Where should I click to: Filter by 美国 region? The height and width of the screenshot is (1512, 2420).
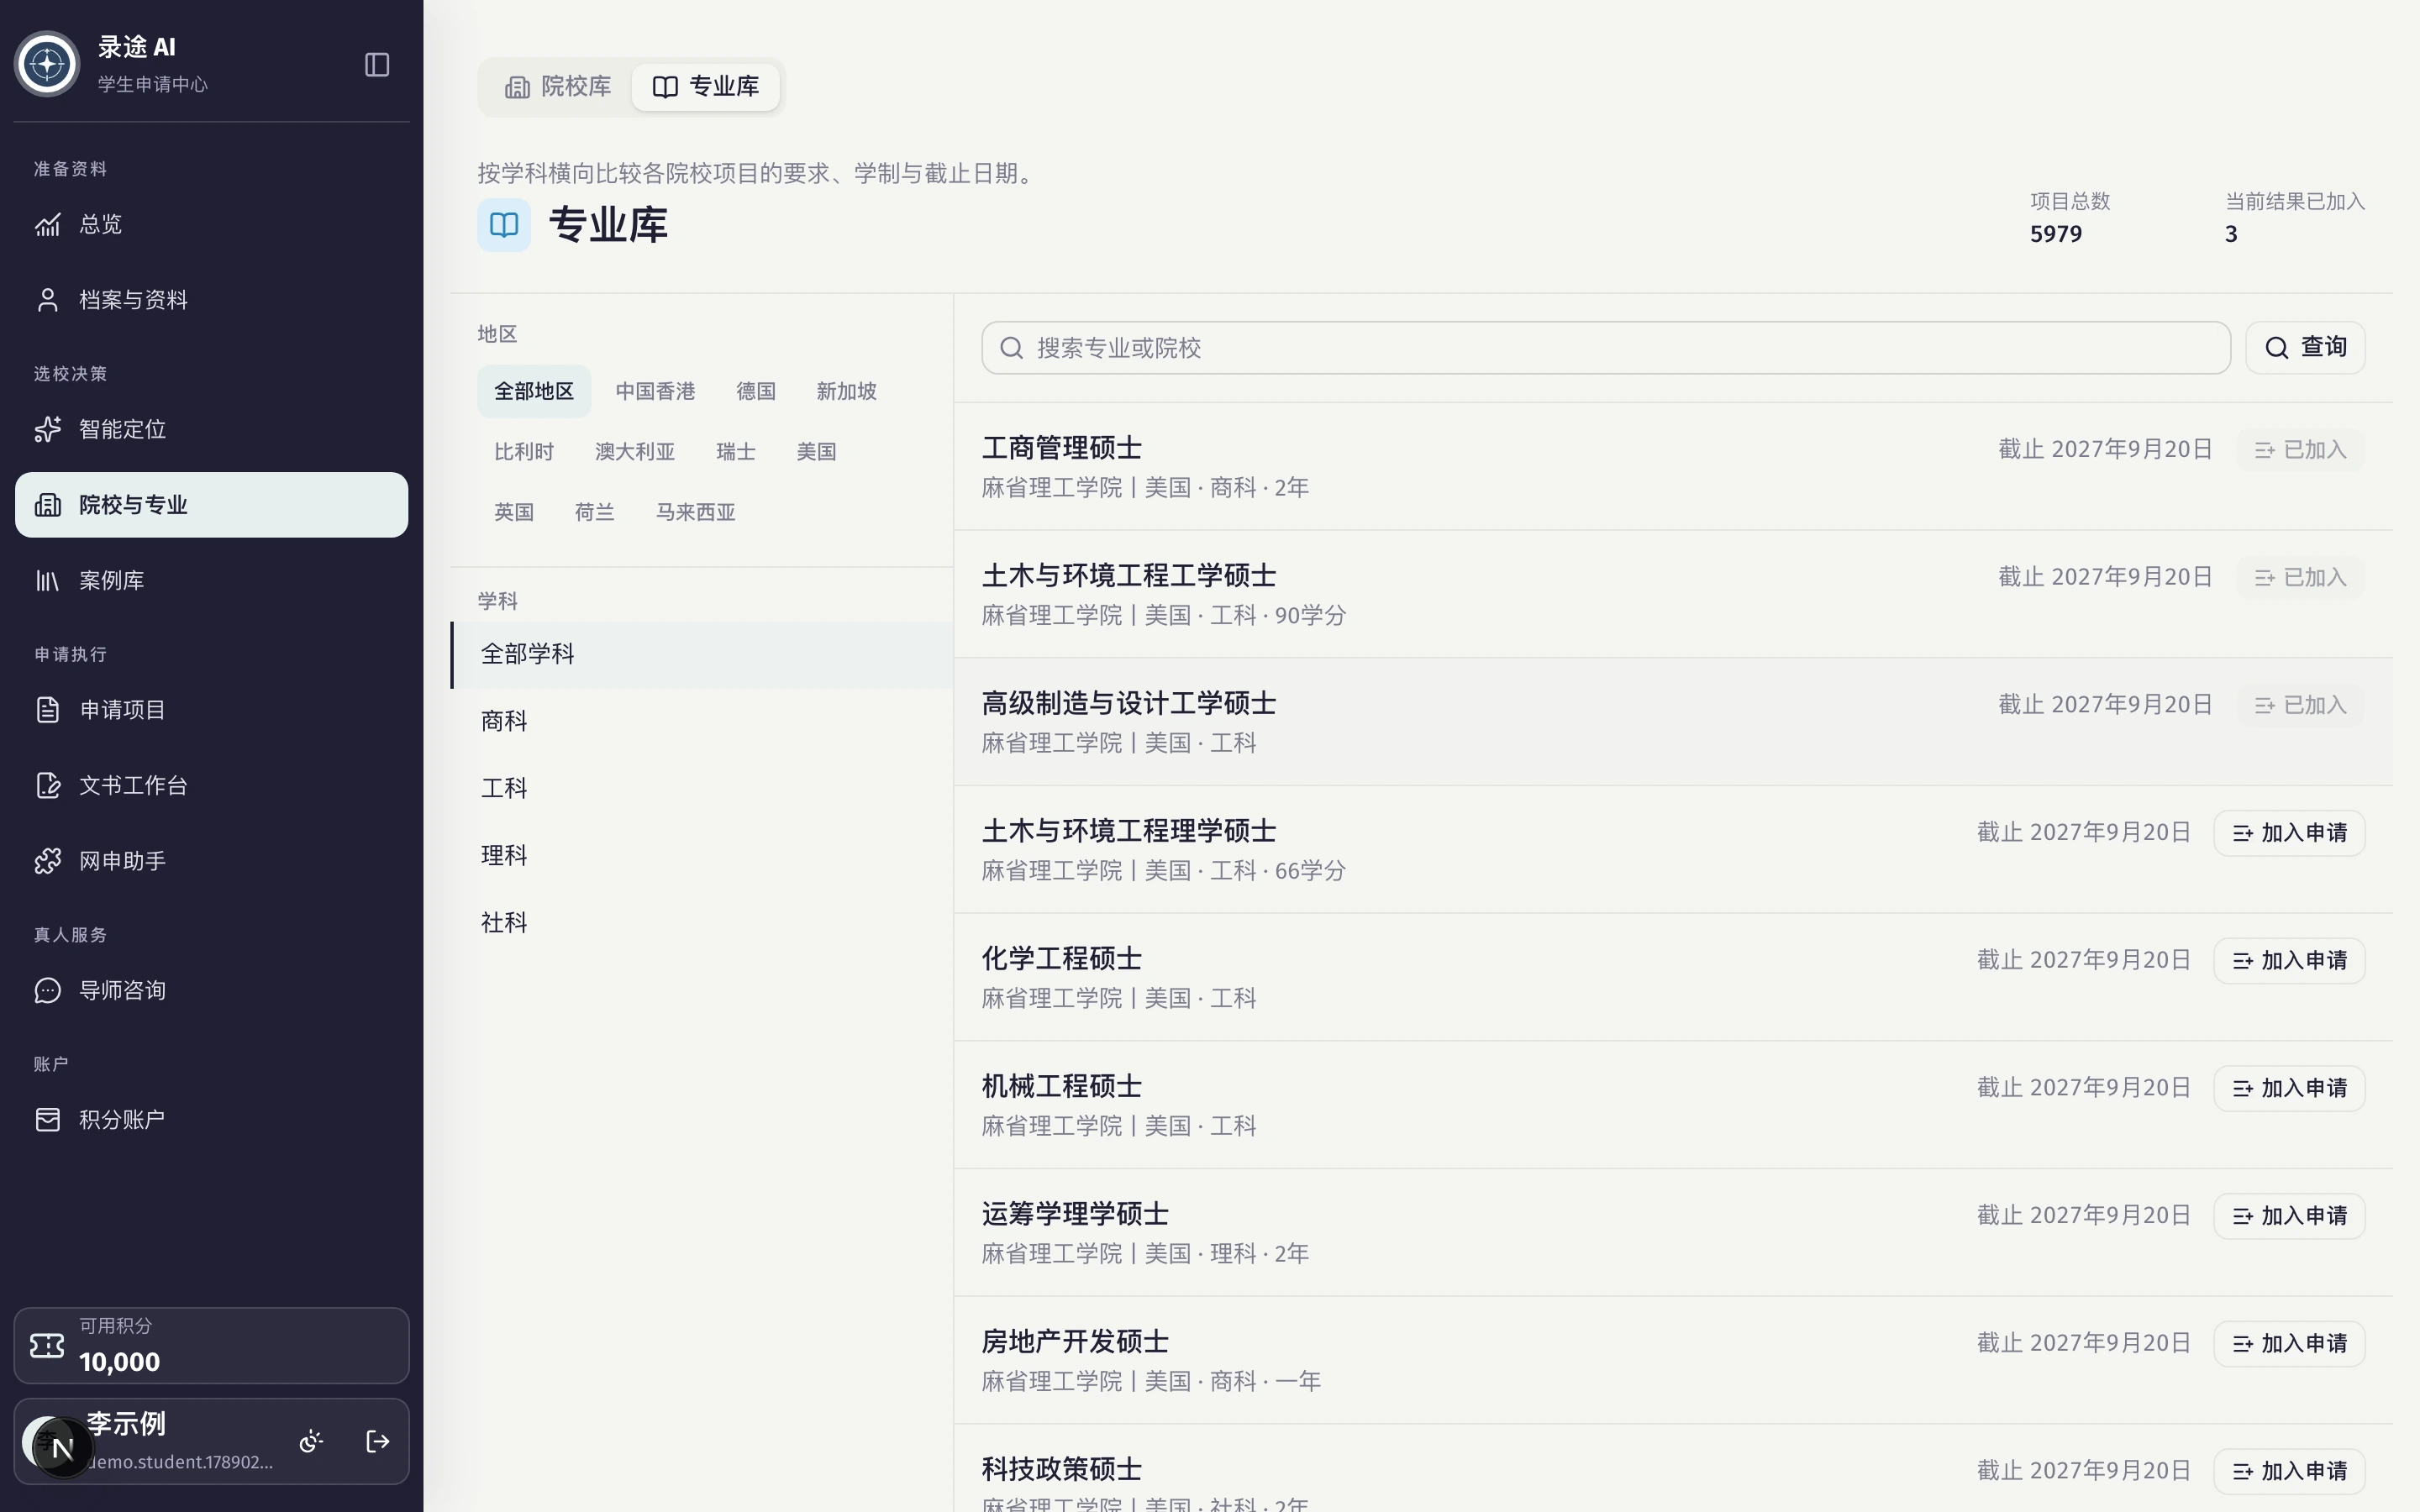pyautogui.click(x=816, y=452)
